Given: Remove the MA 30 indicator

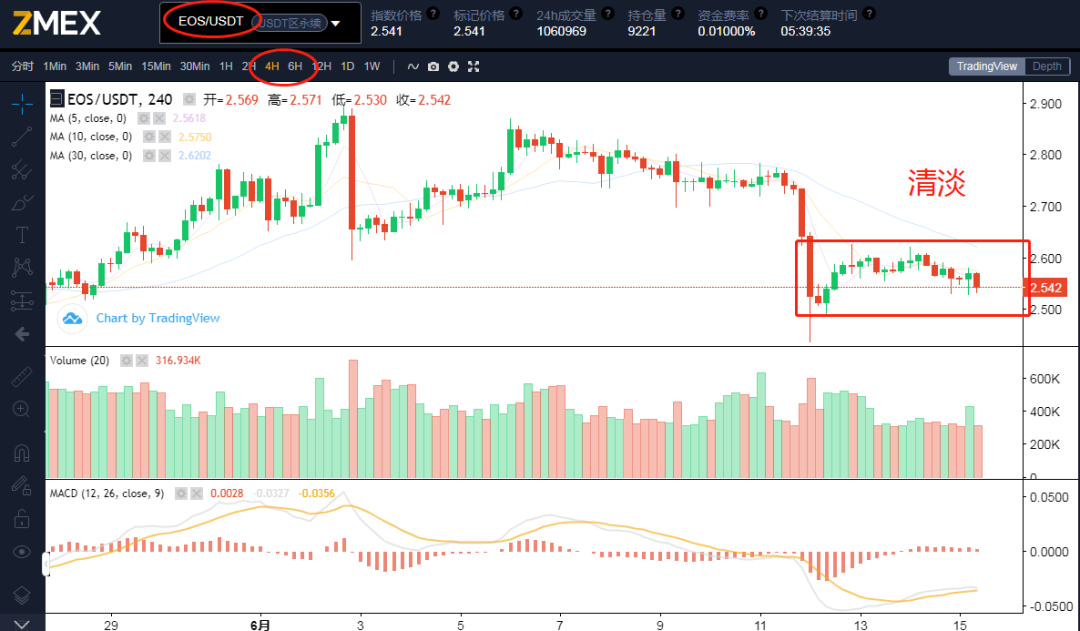Looking at the screenshot, I should coord(165,156).
